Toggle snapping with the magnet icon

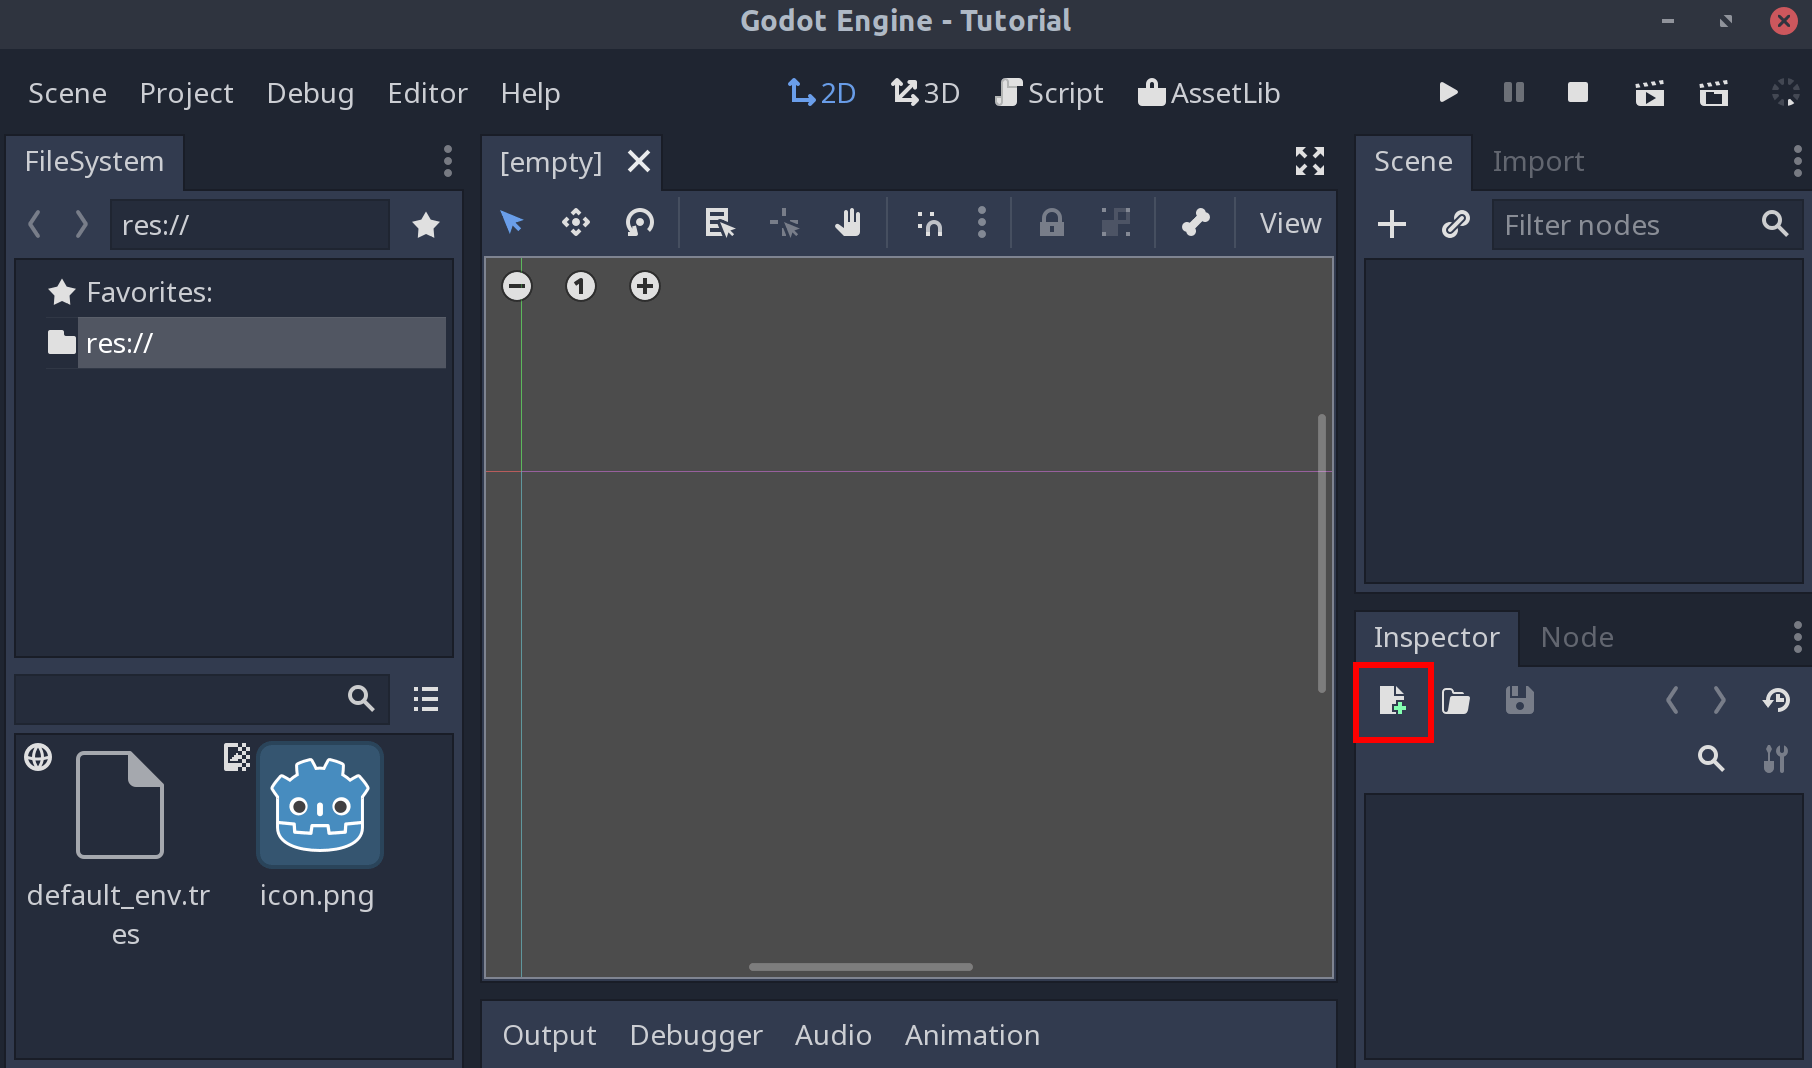coord(927,223)
